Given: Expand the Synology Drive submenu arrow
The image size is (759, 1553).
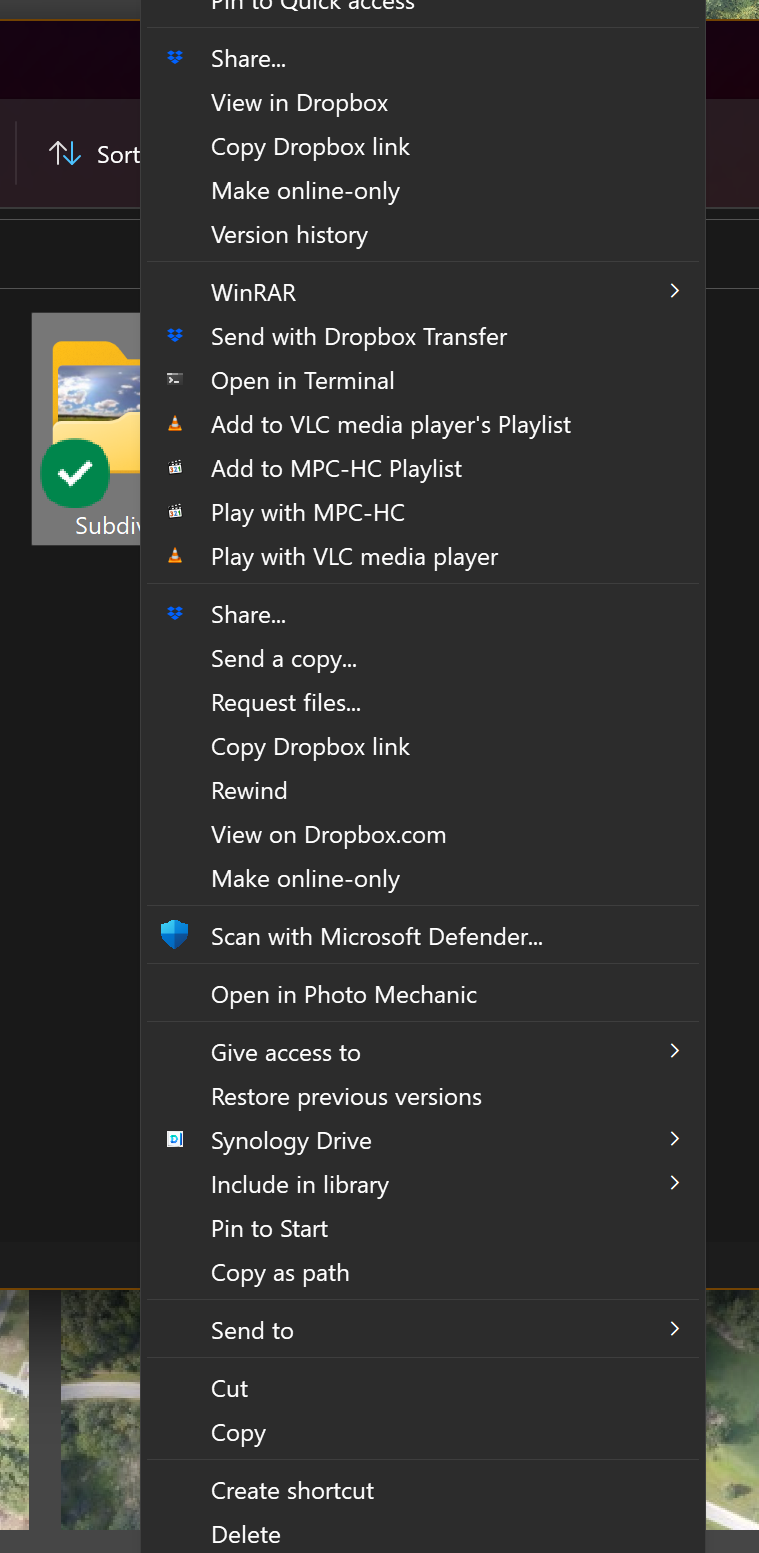Looking at the screenshot, I should click(x=675, y=1139).
